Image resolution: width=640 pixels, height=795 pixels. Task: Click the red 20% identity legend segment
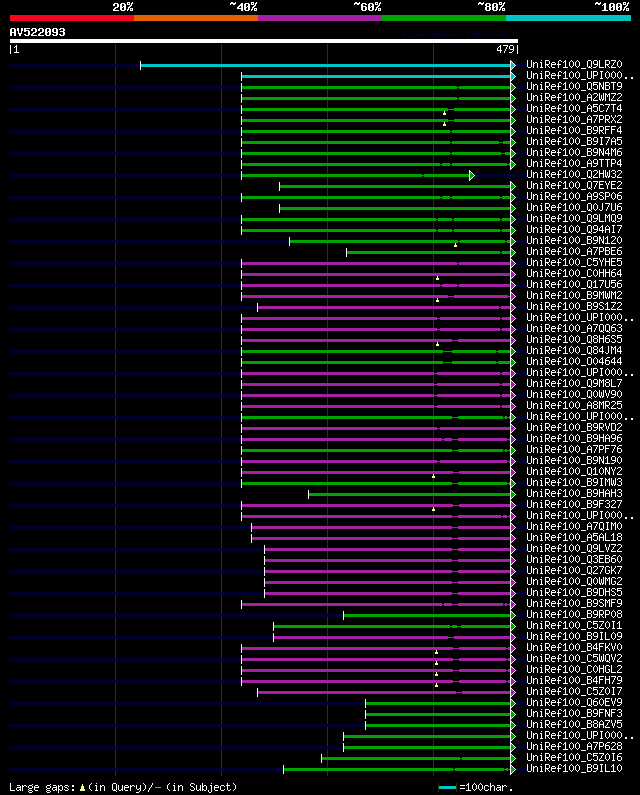point(72,18)
